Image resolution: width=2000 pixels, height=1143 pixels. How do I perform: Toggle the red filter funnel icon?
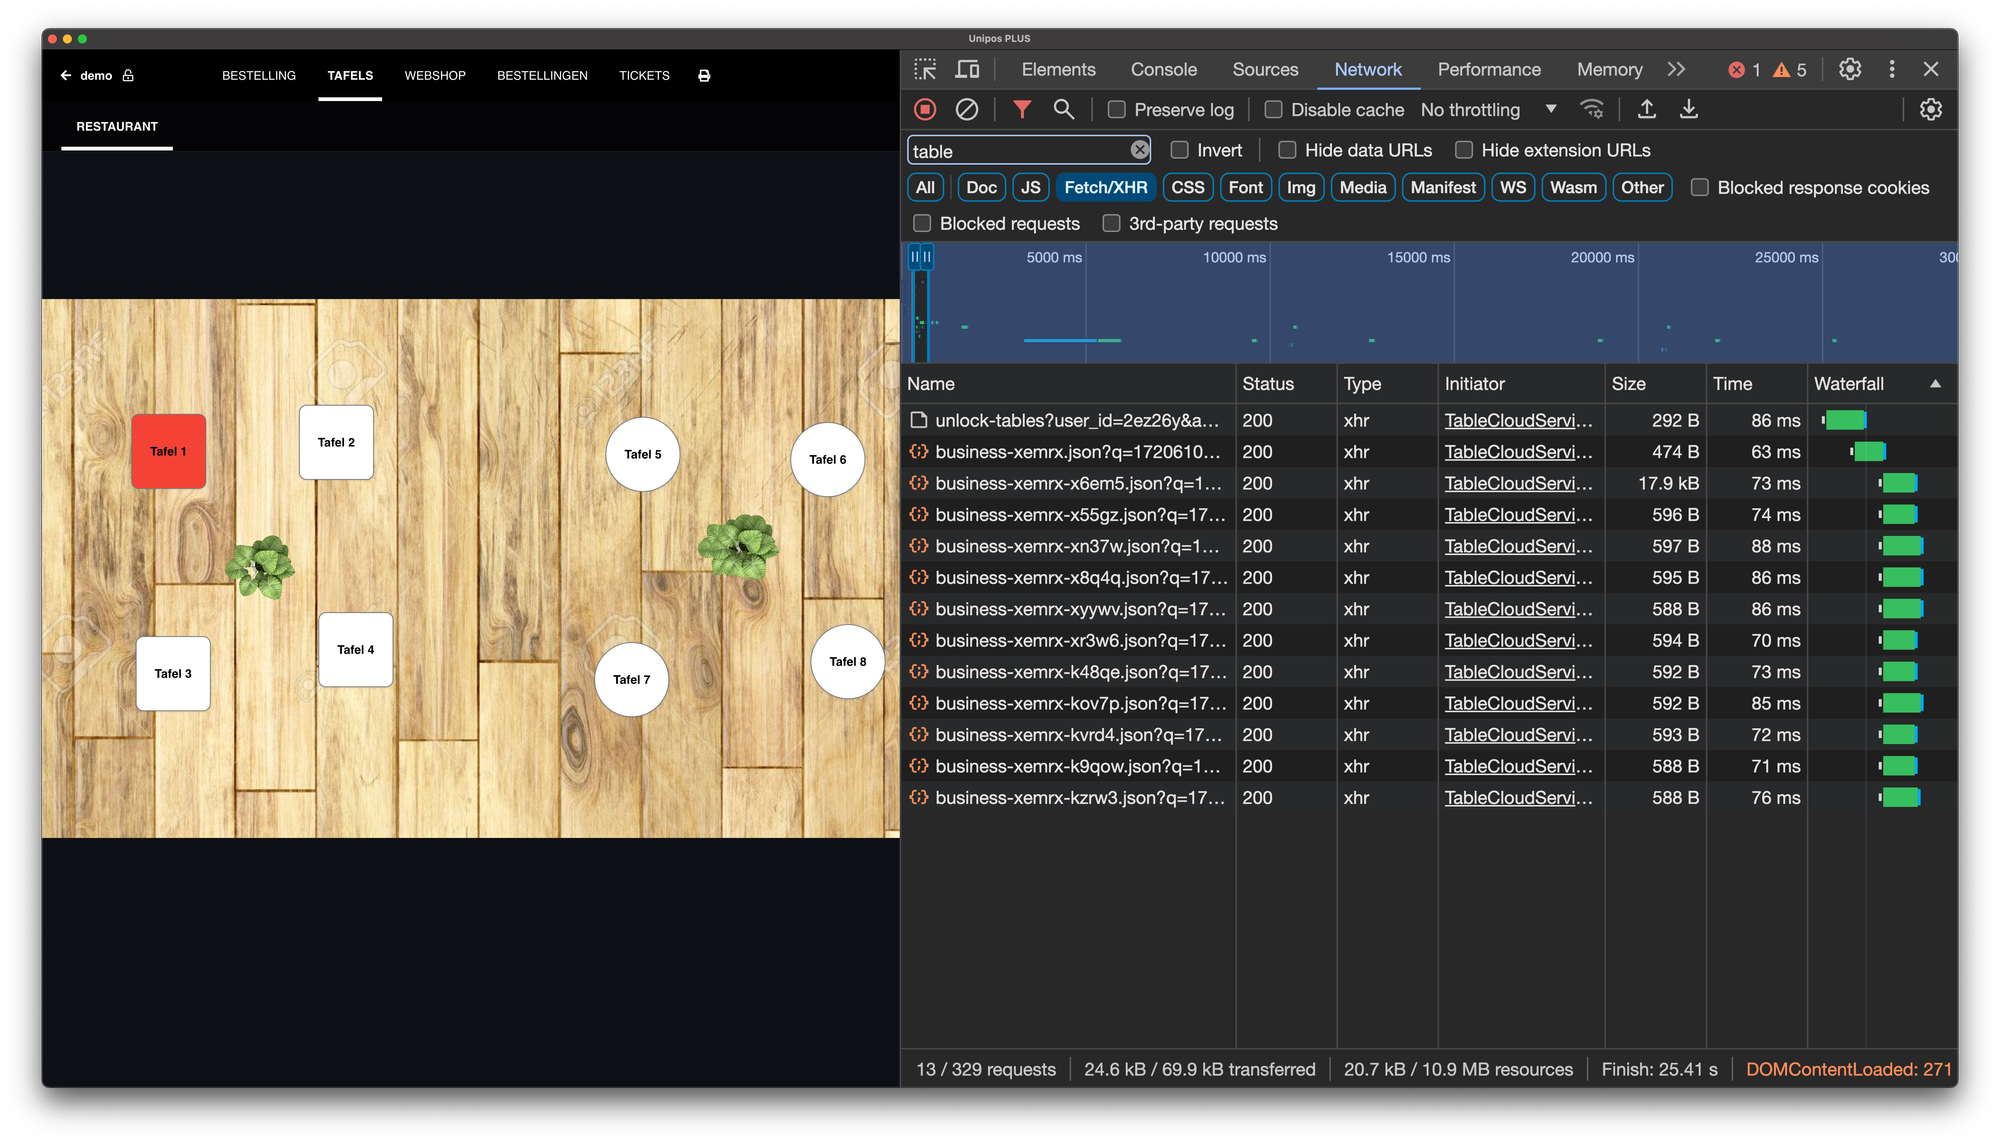pyautogui.click(x=1021, y=109)
